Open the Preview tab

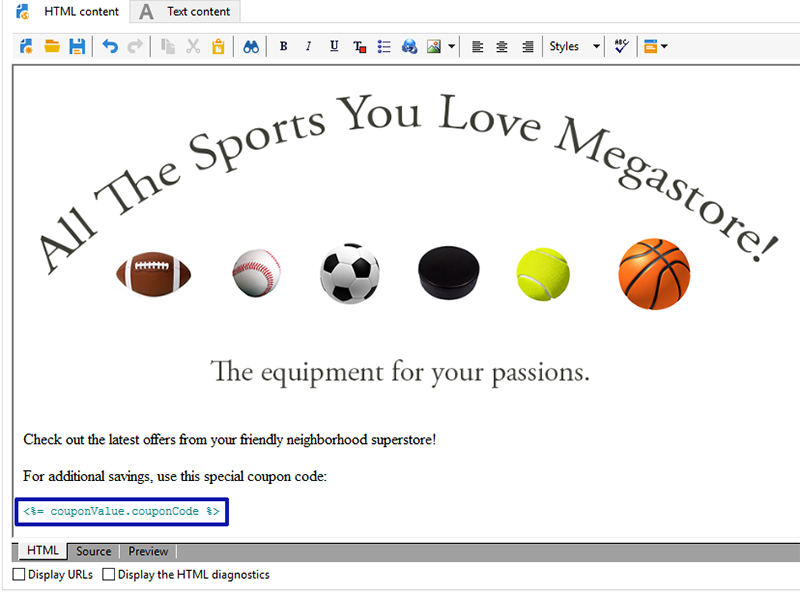[148, 551]
